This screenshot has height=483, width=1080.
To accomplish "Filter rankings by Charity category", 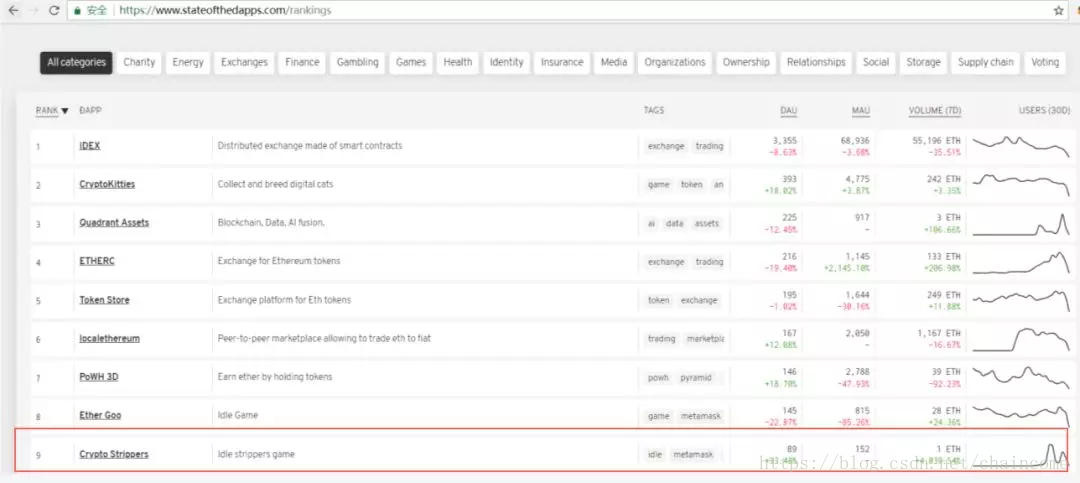I will 139,62.
